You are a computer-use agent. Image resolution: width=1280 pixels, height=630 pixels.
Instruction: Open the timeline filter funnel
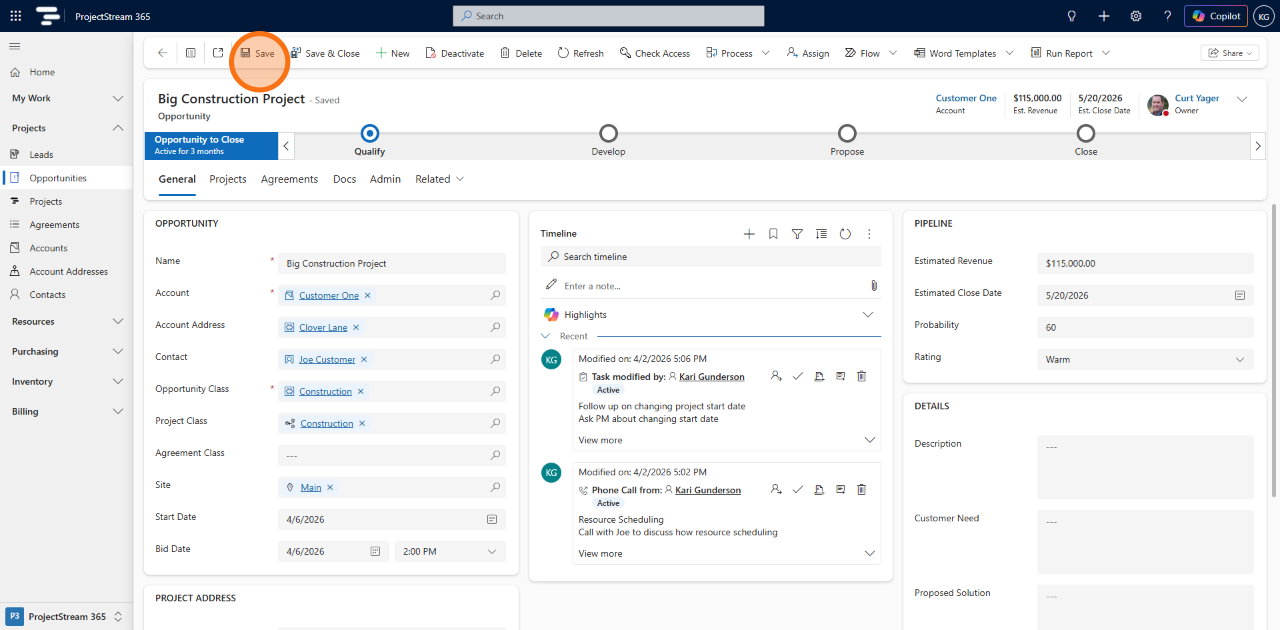pos(797,234)
